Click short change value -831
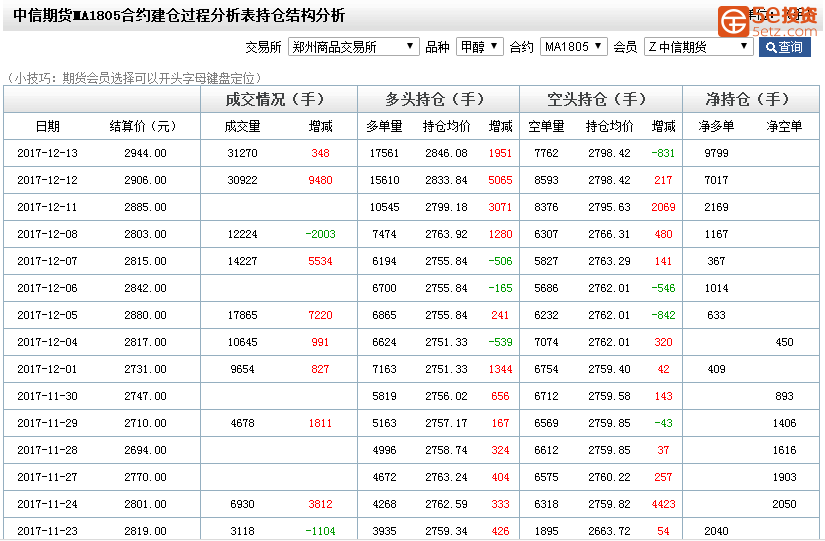This screenshot has width=825, height=541. [x=663, y=153]
